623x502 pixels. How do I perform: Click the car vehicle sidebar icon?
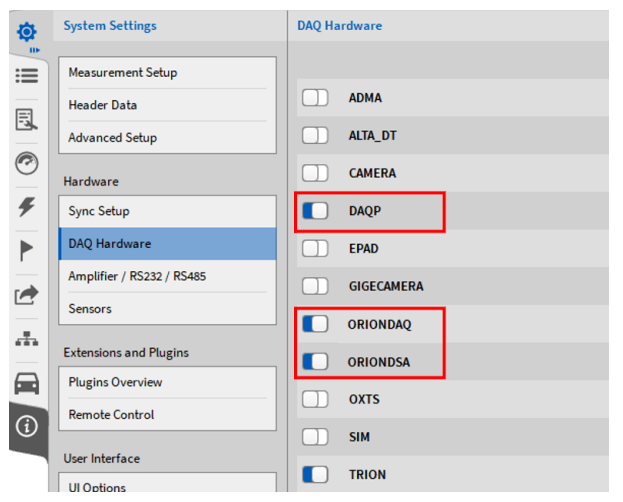[x=27, y=382]
